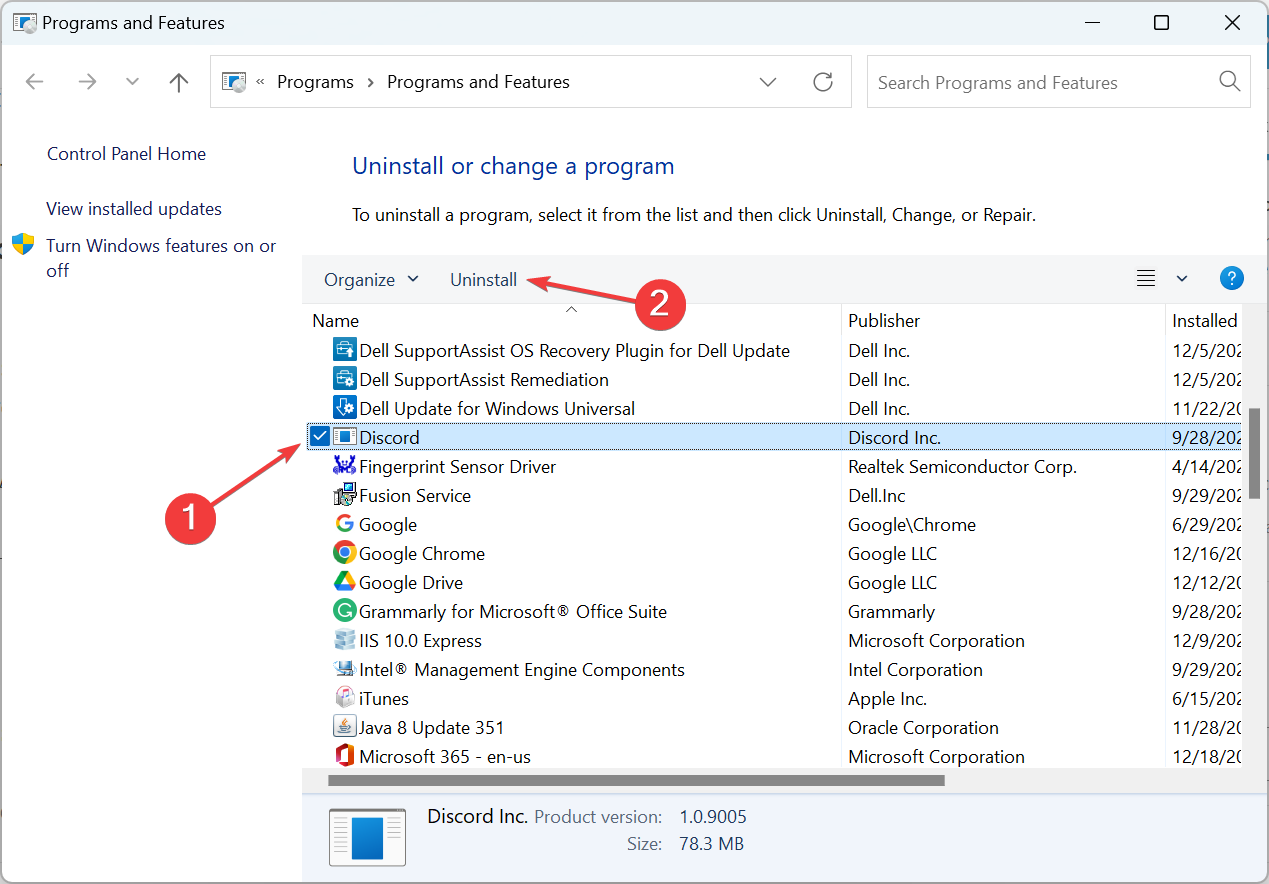Select Dell SupportAssist Remediation icon
The image size is (1269, 884).
click(344, 379)
